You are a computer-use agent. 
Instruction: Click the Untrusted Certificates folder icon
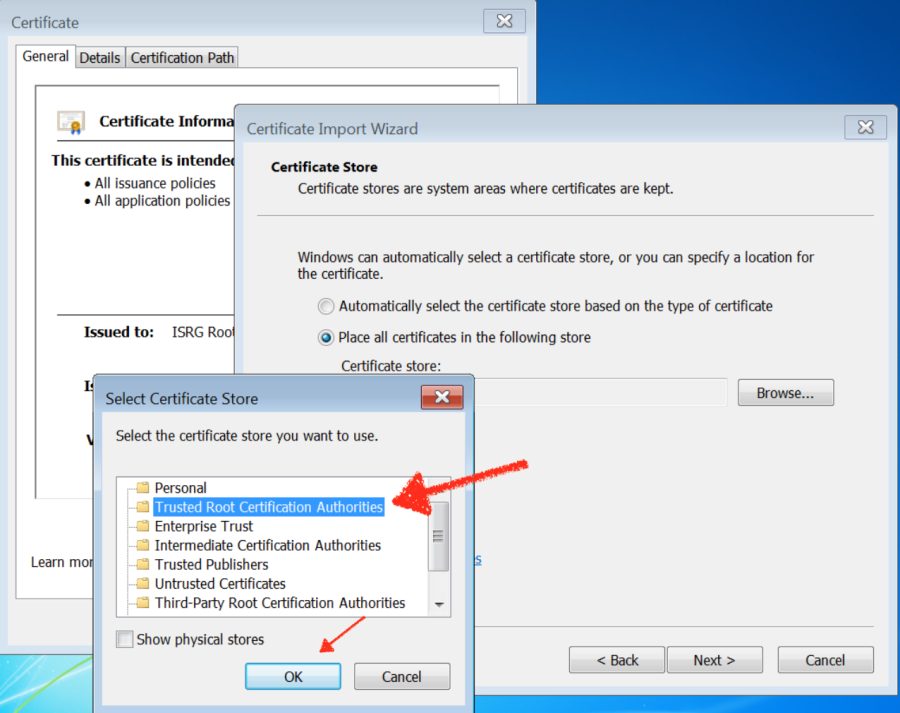pos(141,583)
